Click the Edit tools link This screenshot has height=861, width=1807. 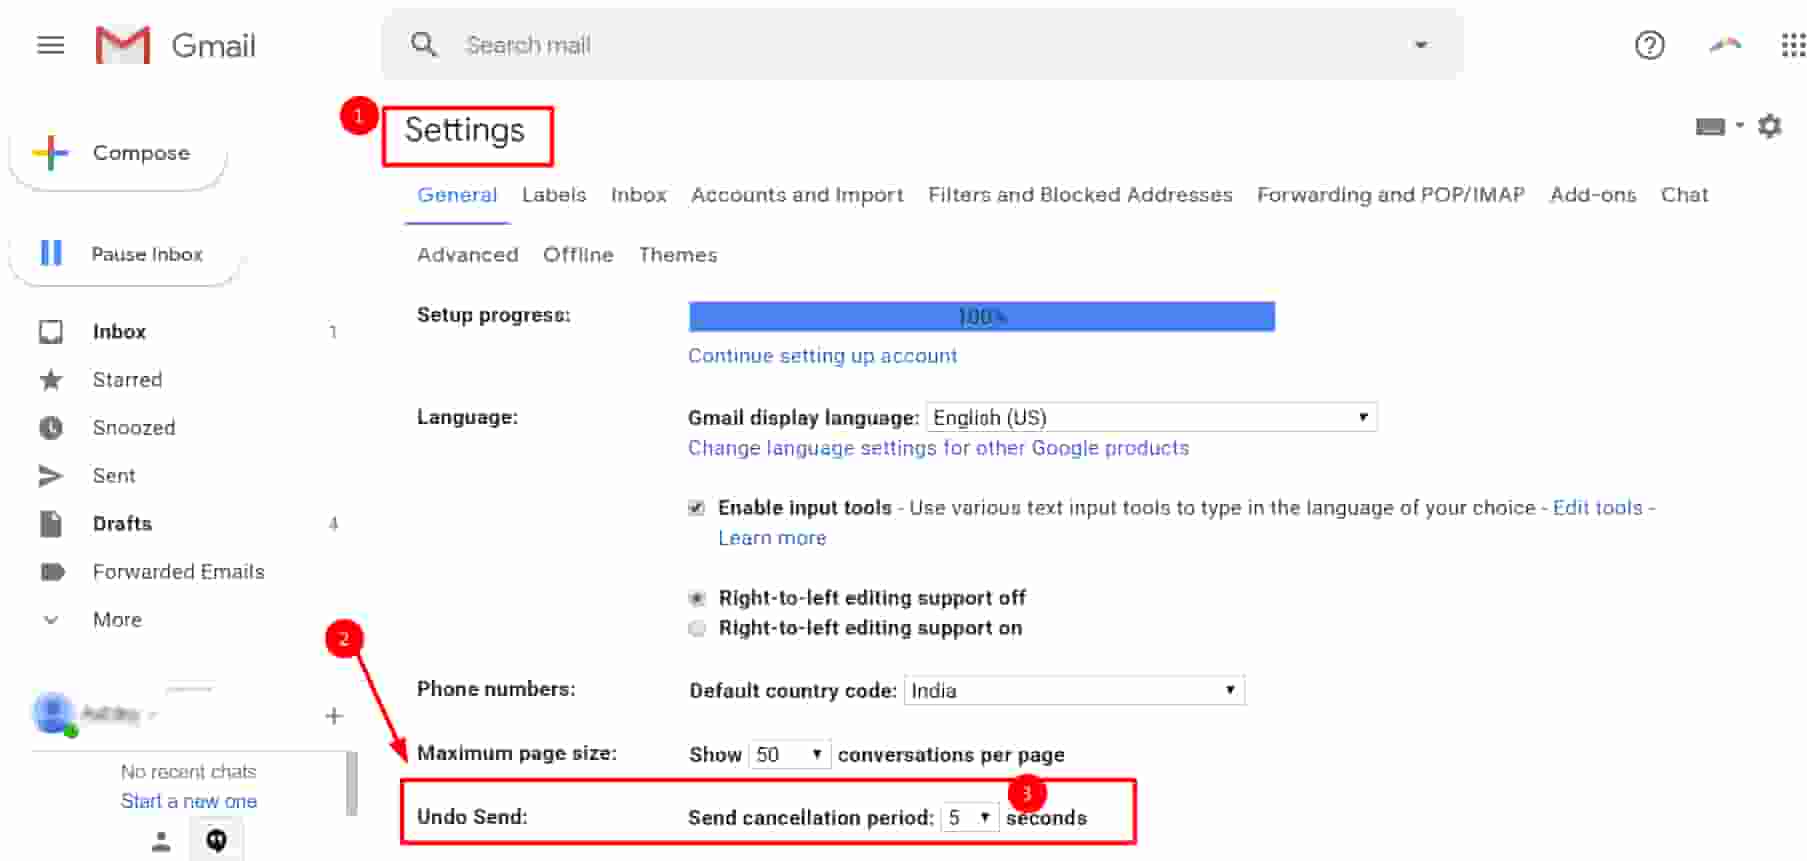[x=1598, y=508]
